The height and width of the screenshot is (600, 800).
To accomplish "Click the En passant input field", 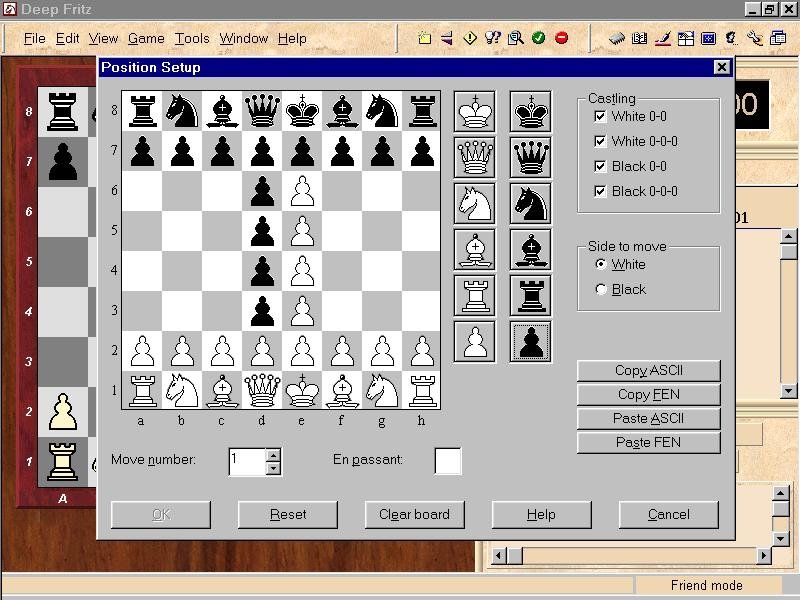I will (x=448, y=461).
